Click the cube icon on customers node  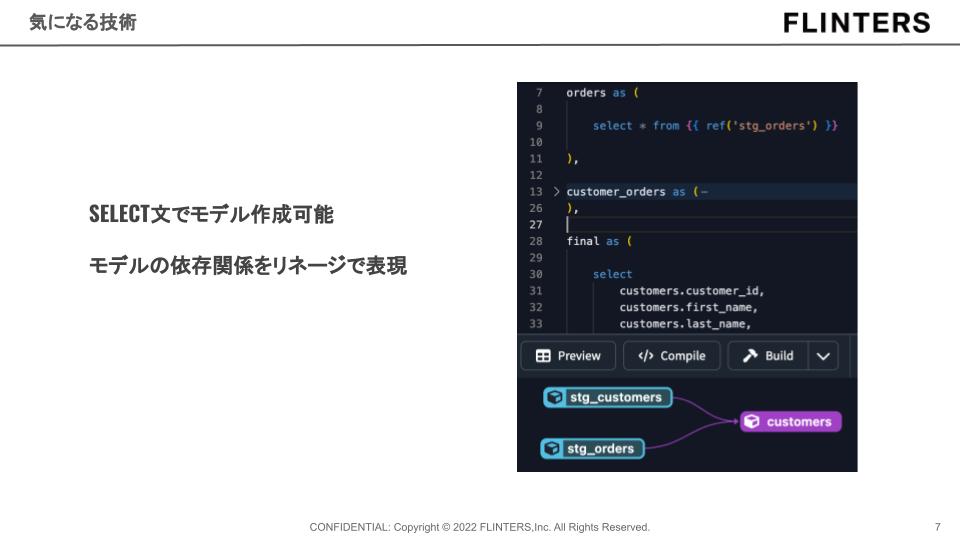[752, 421]
